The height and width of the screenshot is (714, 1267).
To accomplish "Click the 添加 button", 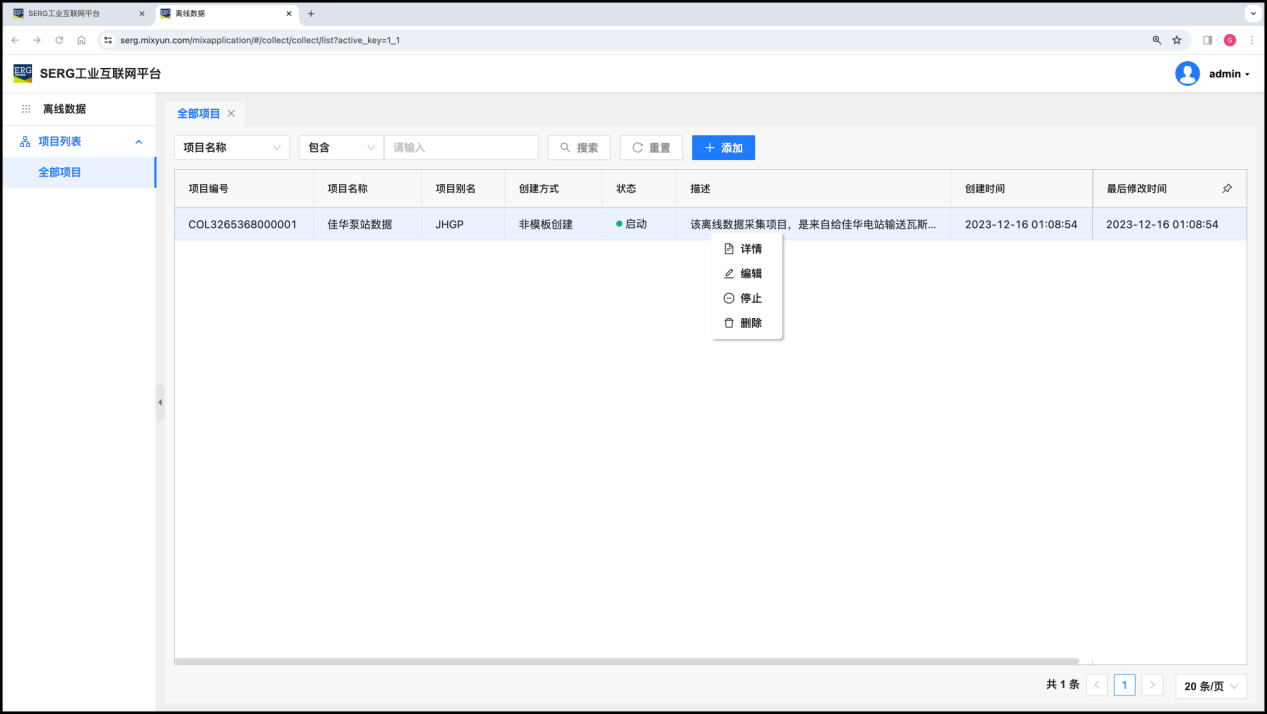I will [x=723, y=148].
